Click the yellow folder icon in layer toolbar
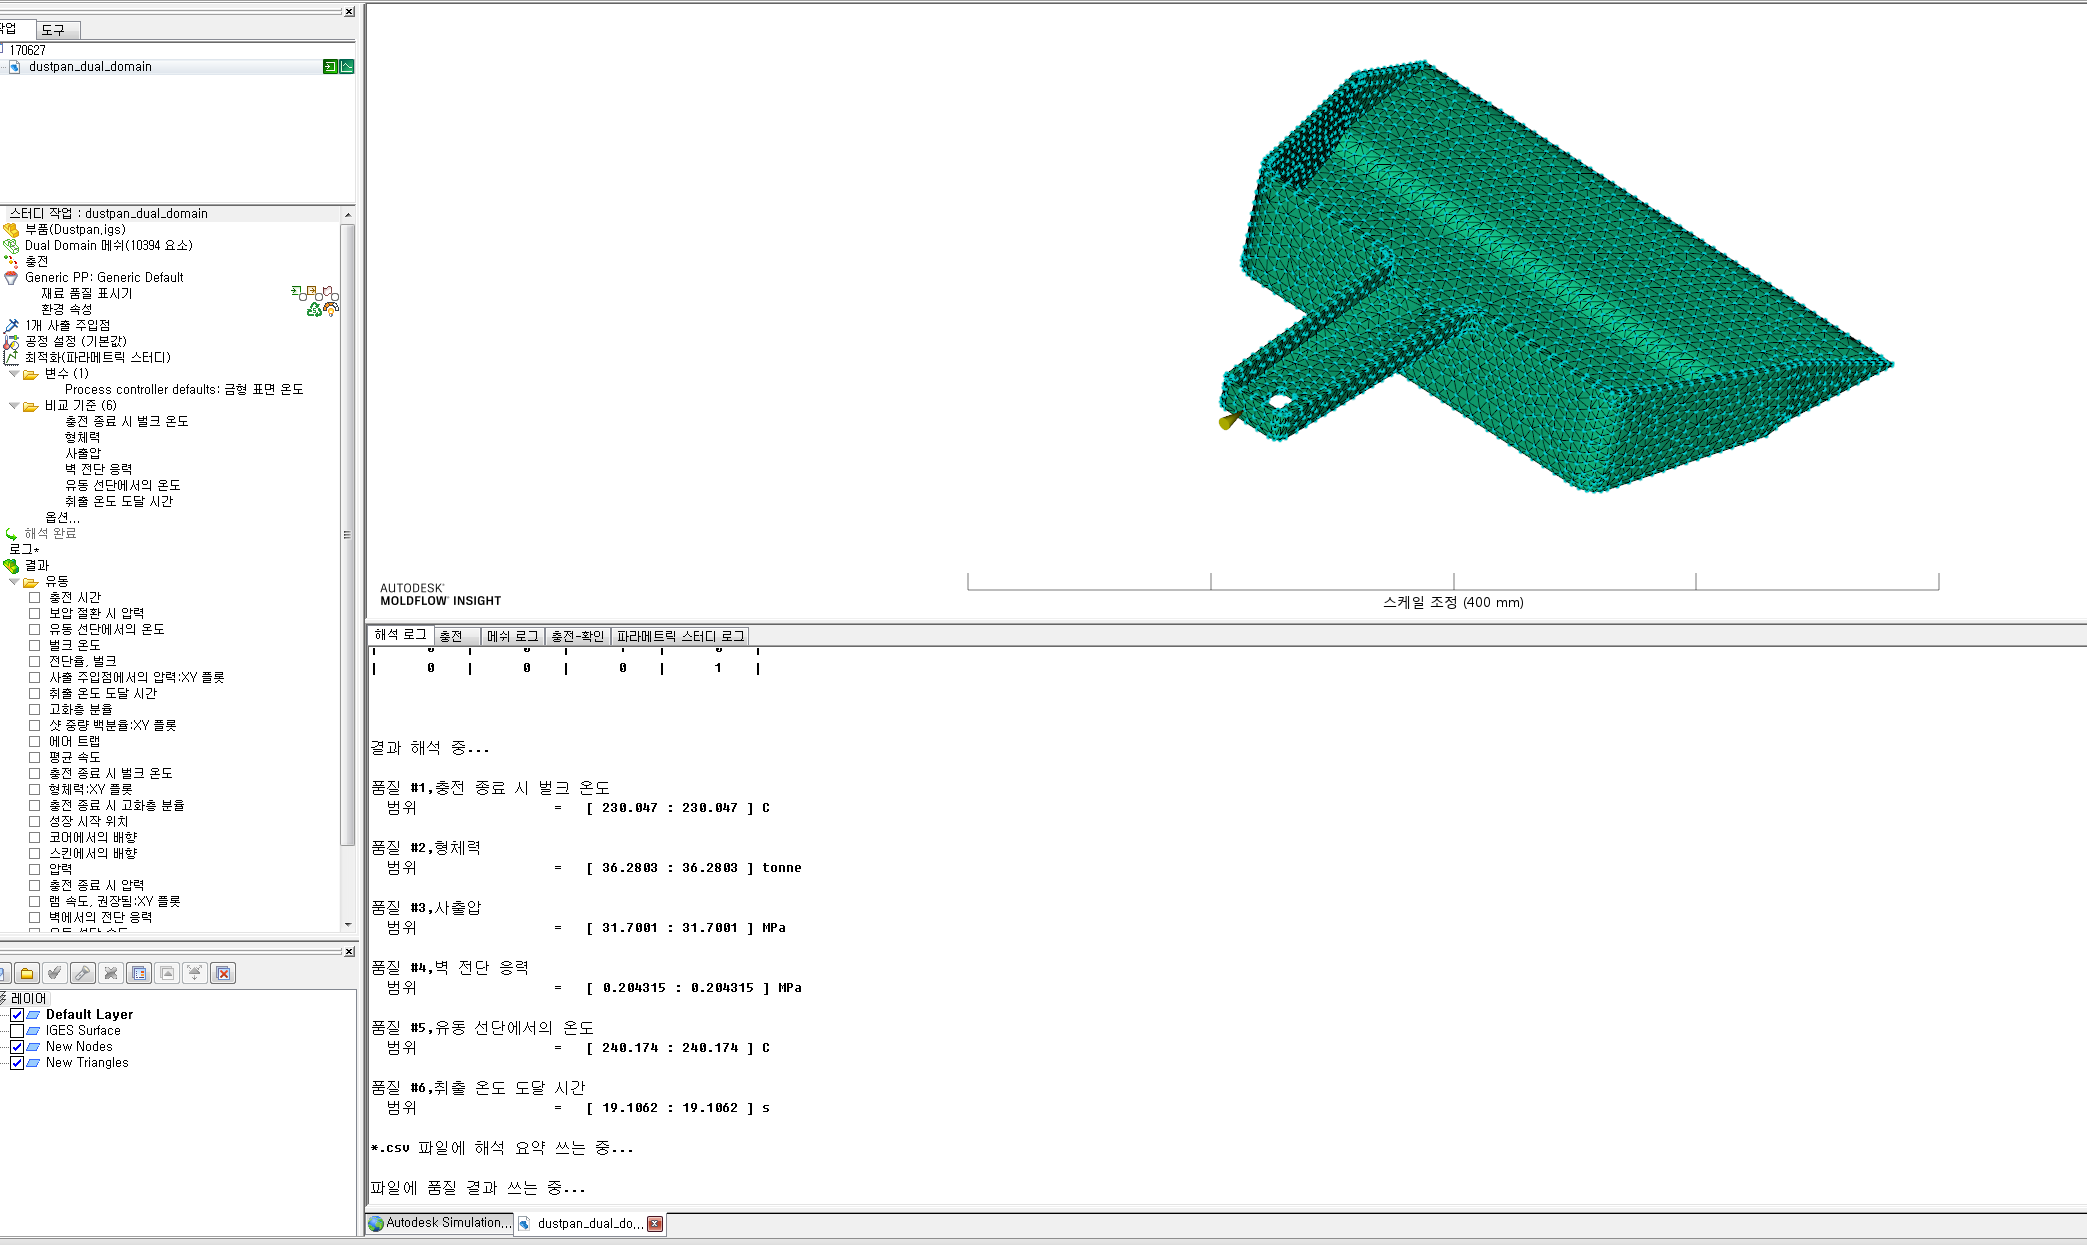 pyautogui.click(x=27, y=973)
